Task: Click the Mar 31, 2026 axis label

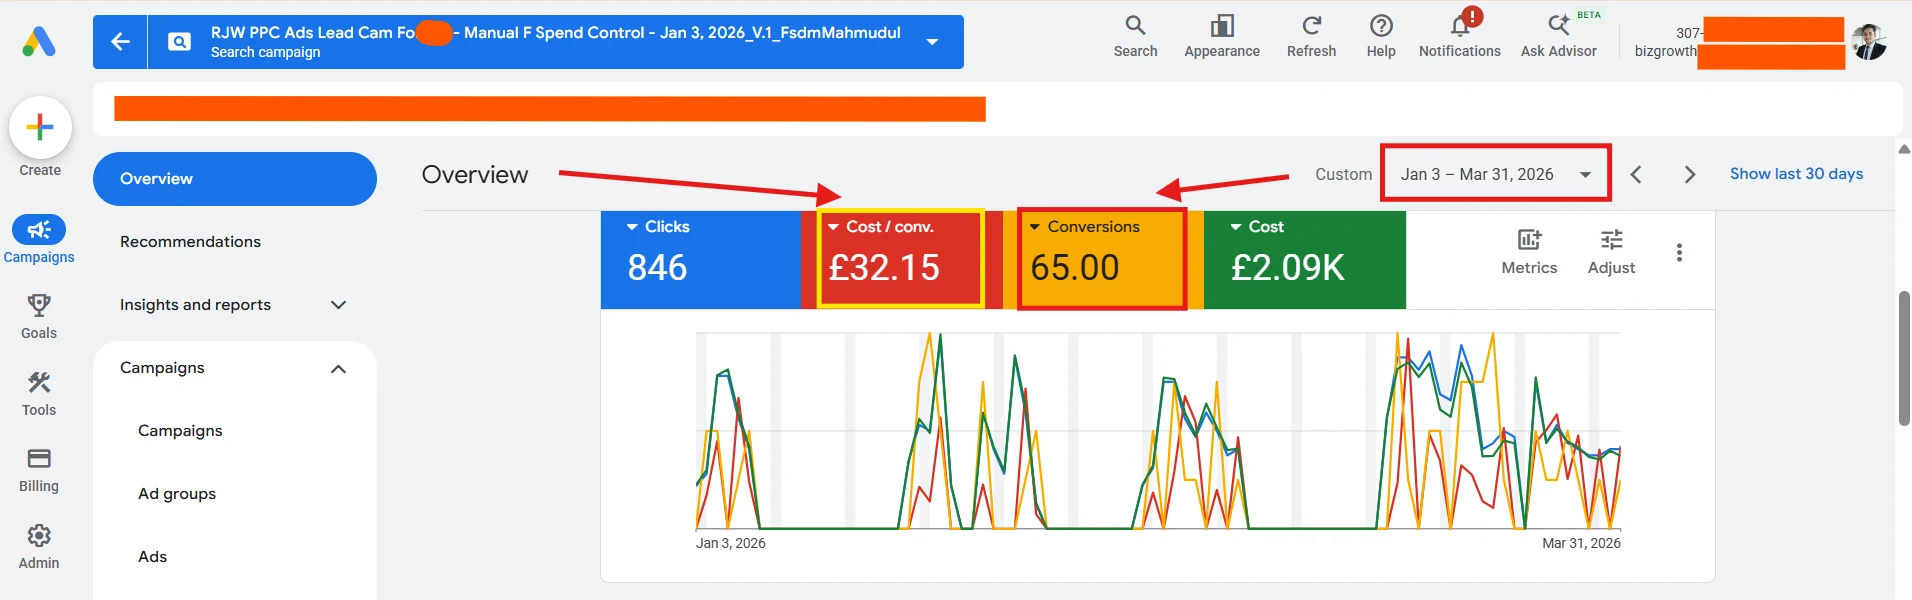Action: (x=1581, y=543)
